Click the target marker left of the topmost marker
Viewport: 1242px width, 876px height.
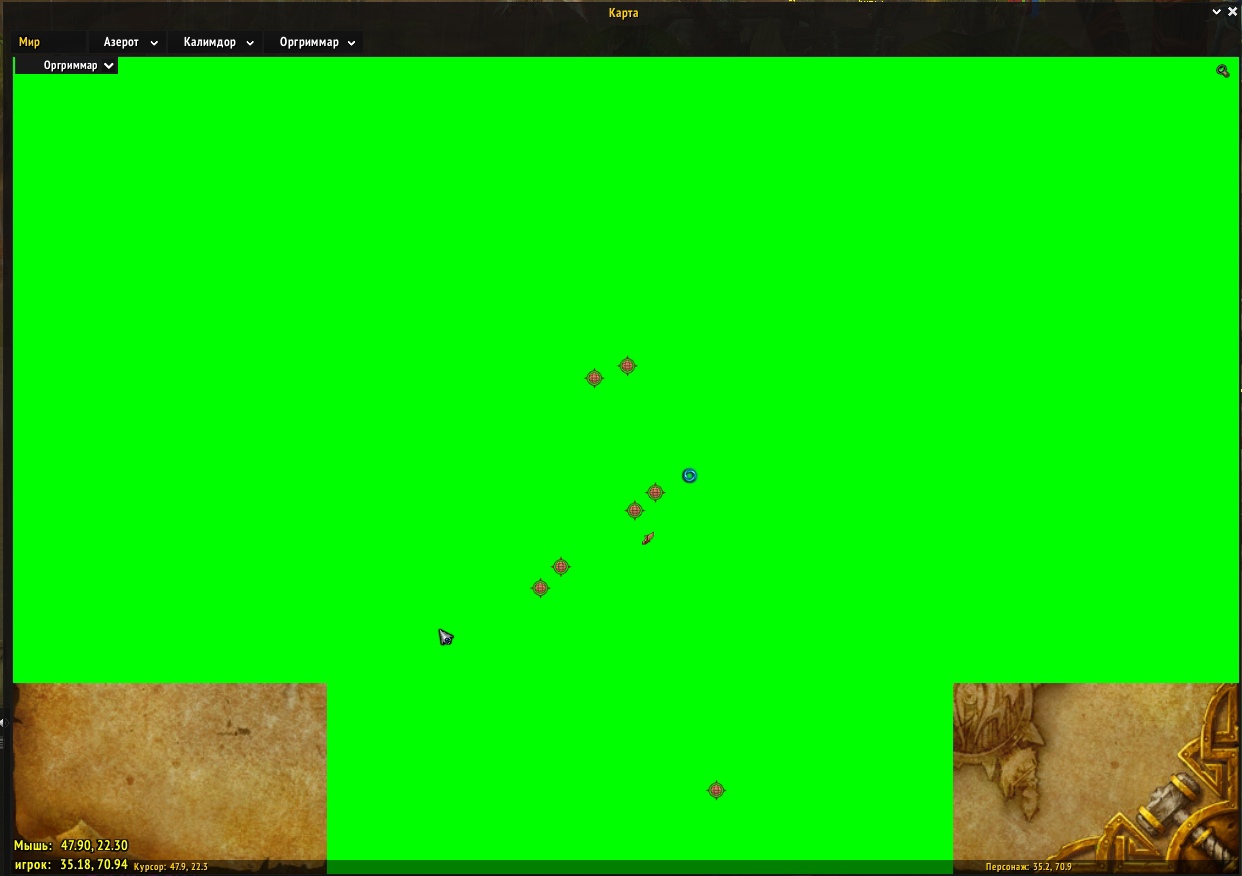tap(594, 378)
